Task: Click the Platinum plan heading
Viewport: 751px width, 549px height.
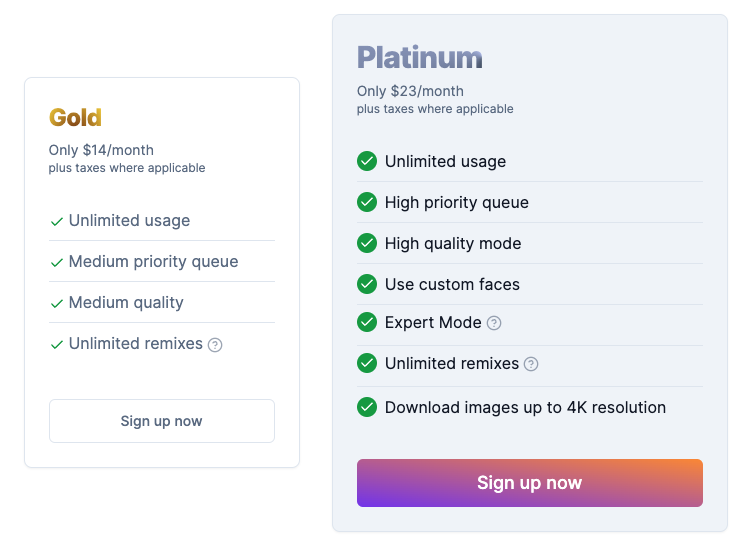Action: click(420, 57)
